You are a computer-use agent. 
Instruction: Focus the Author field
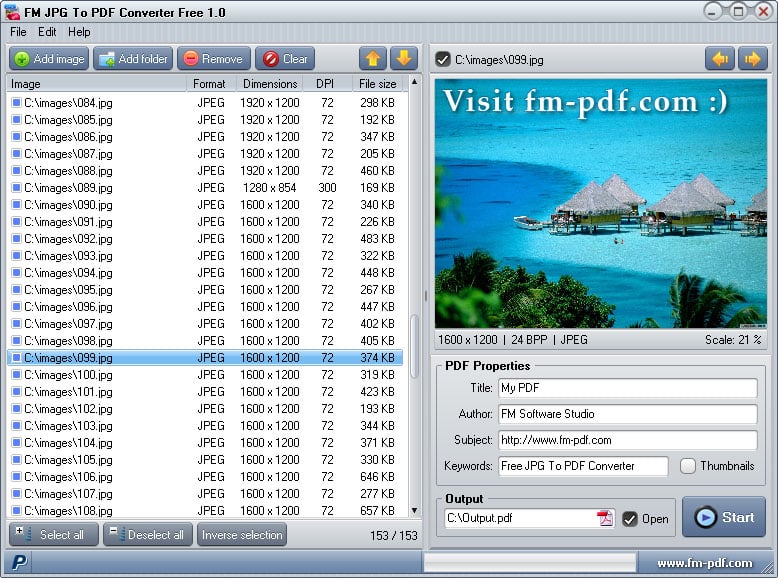coord(628,414)
